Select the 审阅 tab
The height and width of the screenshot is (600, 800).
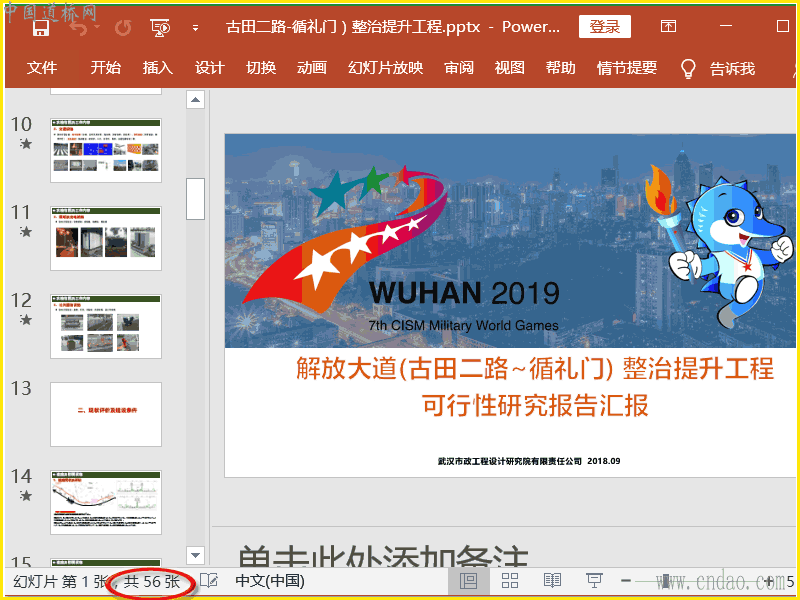click(x=459, y=68)
